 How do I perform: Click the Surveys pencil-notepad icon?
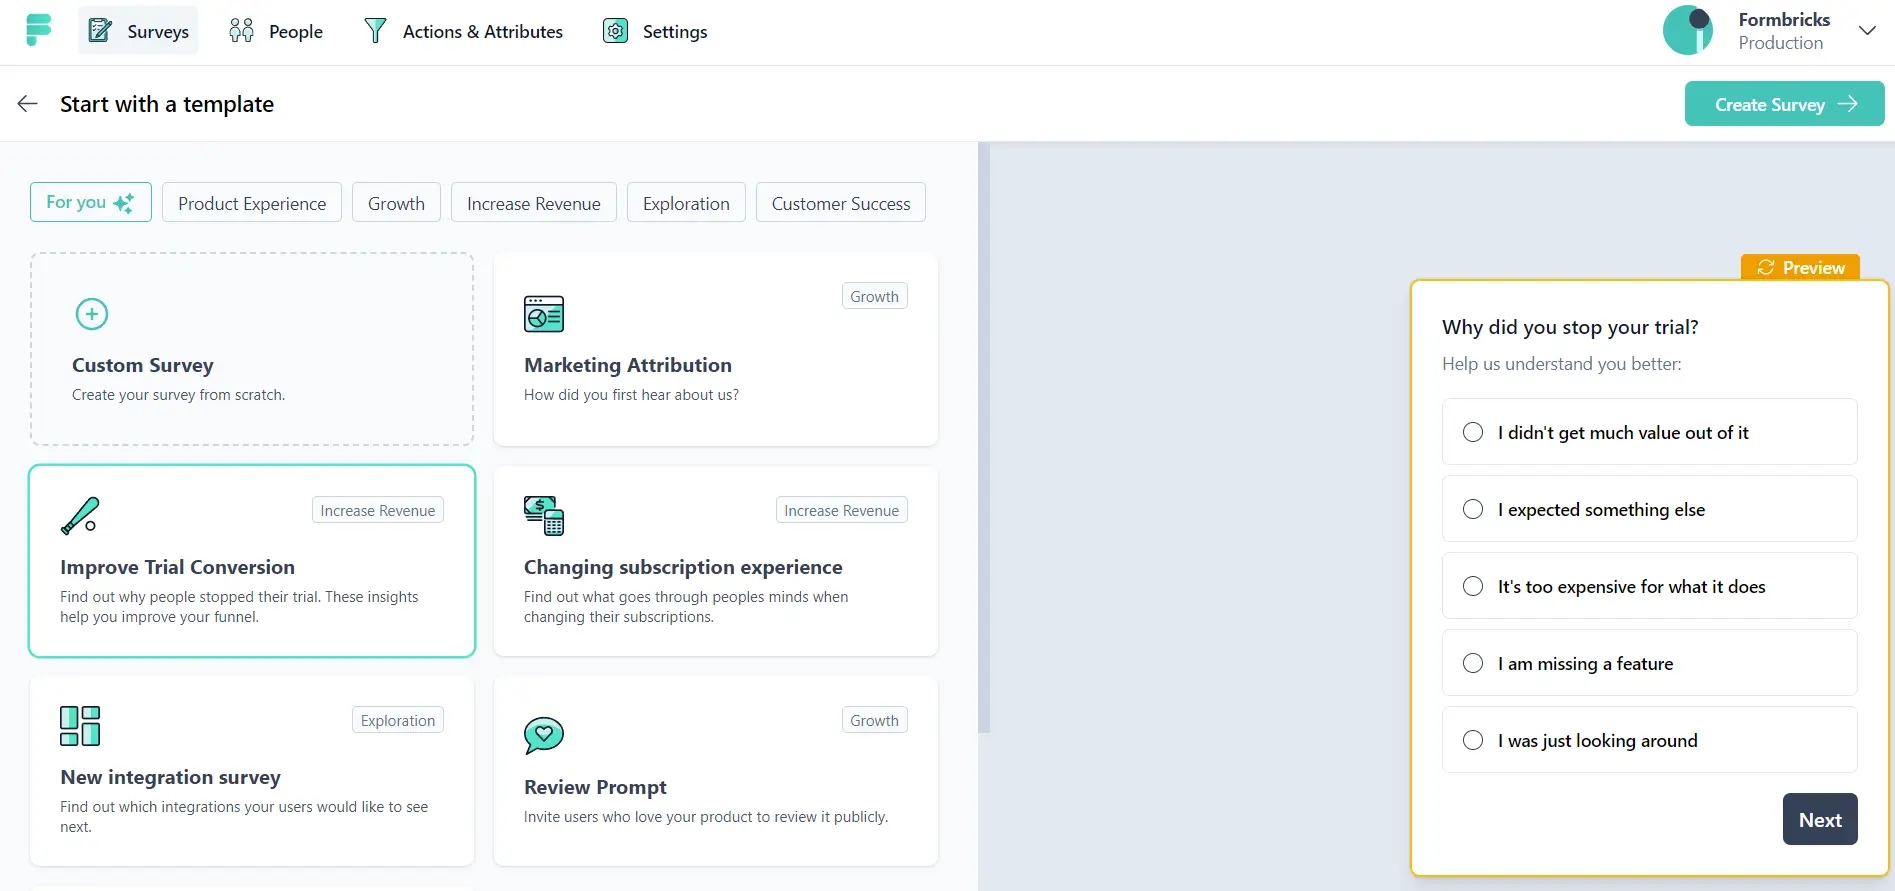click(100, 31)
